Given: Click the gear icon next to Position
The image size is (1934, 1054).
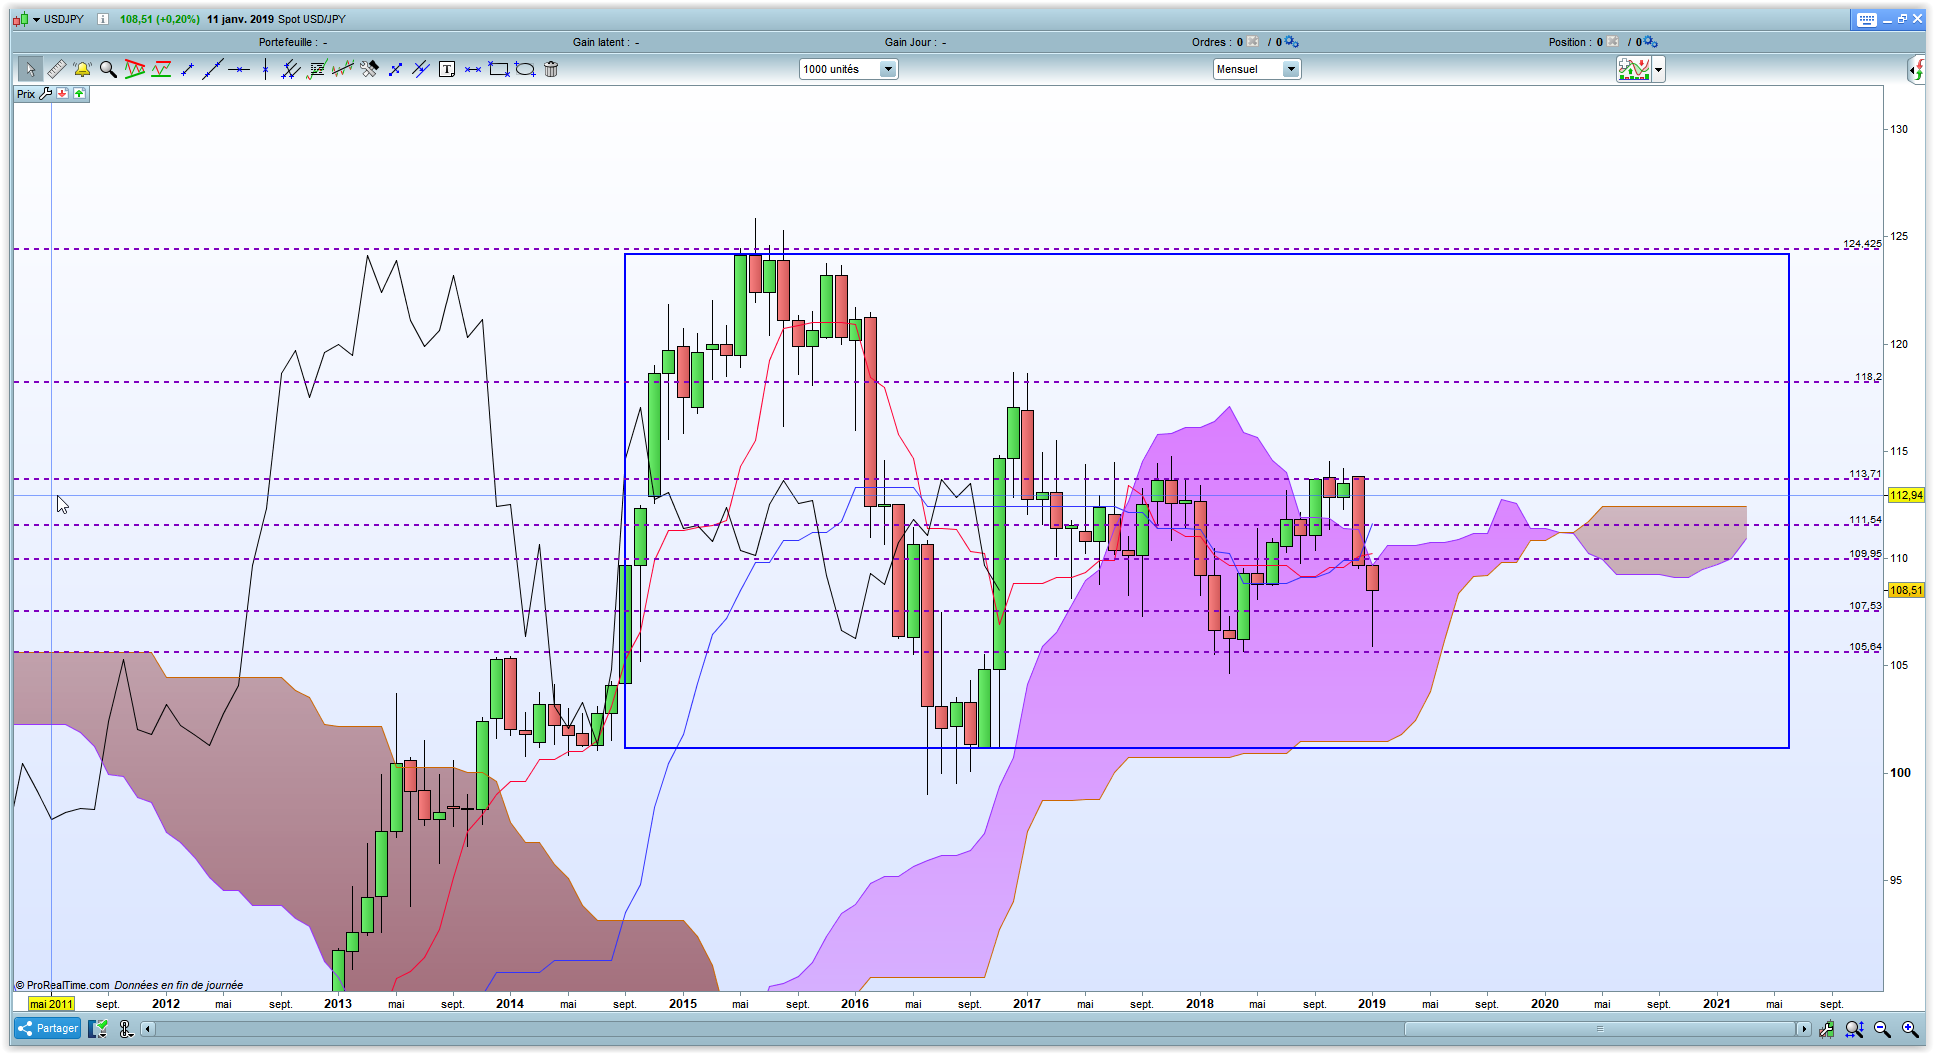Looking at the screenshot, I should click(x=1651, y=42).
